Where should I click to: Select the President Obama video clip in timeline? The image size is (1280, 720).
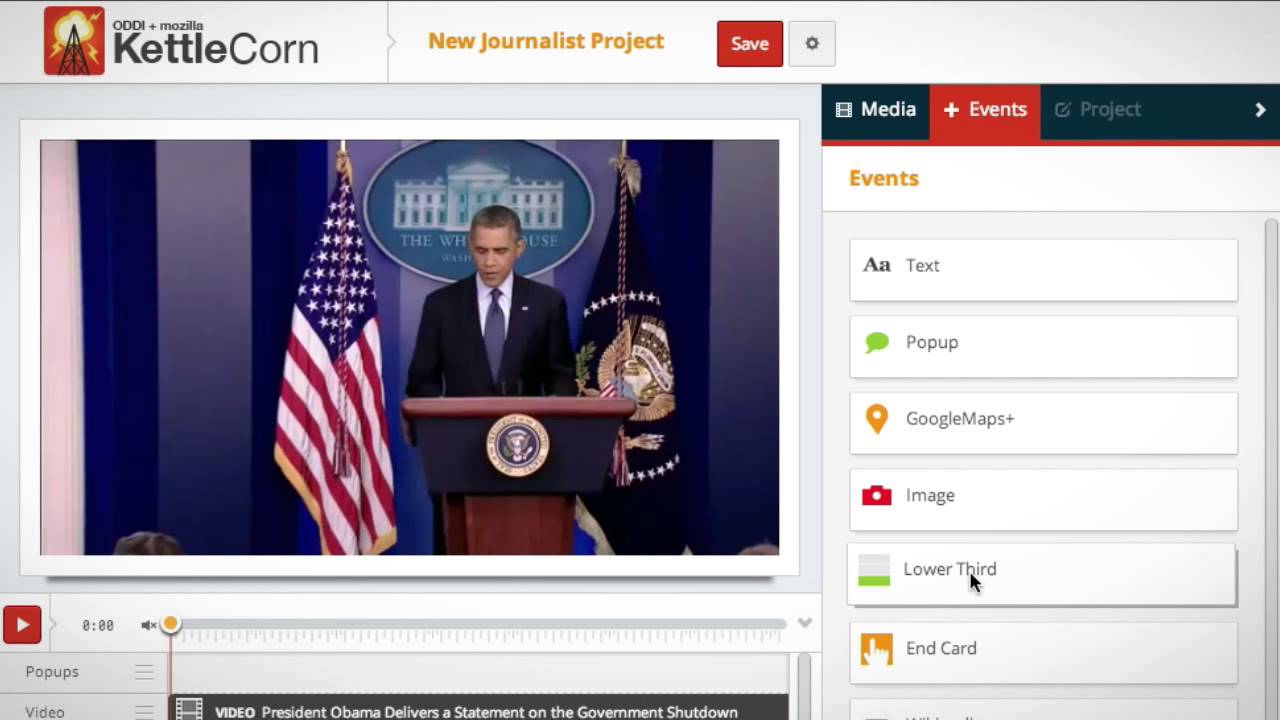point(478,711)
